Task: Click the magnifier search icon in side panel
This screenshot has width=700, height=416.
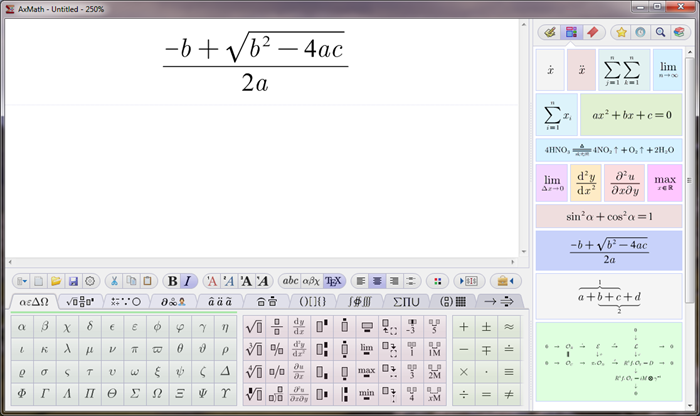Action: [x=660, y=32]
